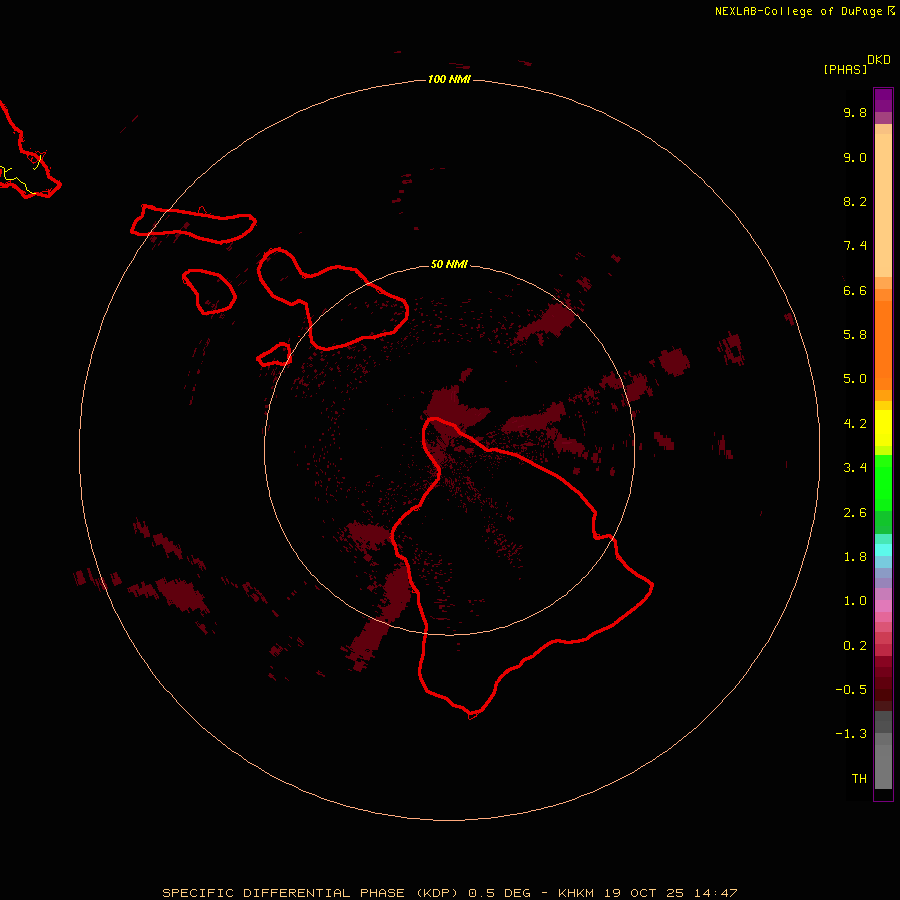This screenshot has height=900, width=900.
Task: Click the gray color bar segment
Action: pyautogui.click(x=883, y=761)
